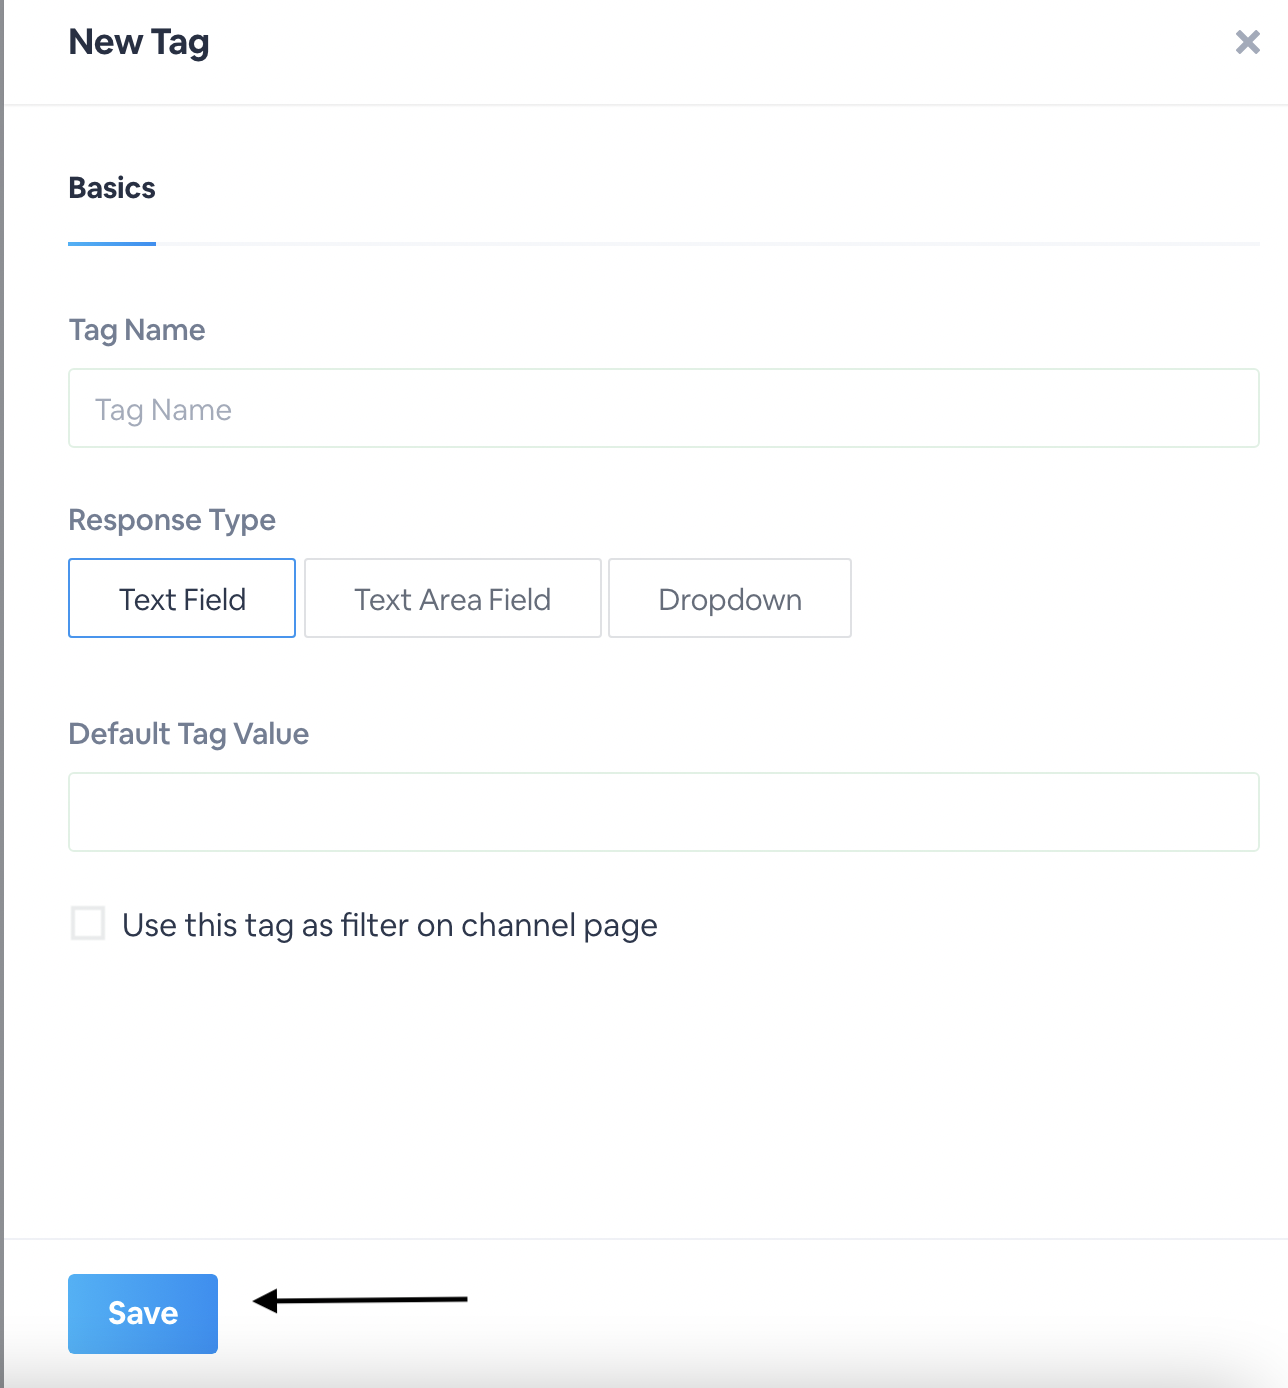Select Text Area Field response type
This screenshot has width=1288, height=1388.
coord(452,599)
